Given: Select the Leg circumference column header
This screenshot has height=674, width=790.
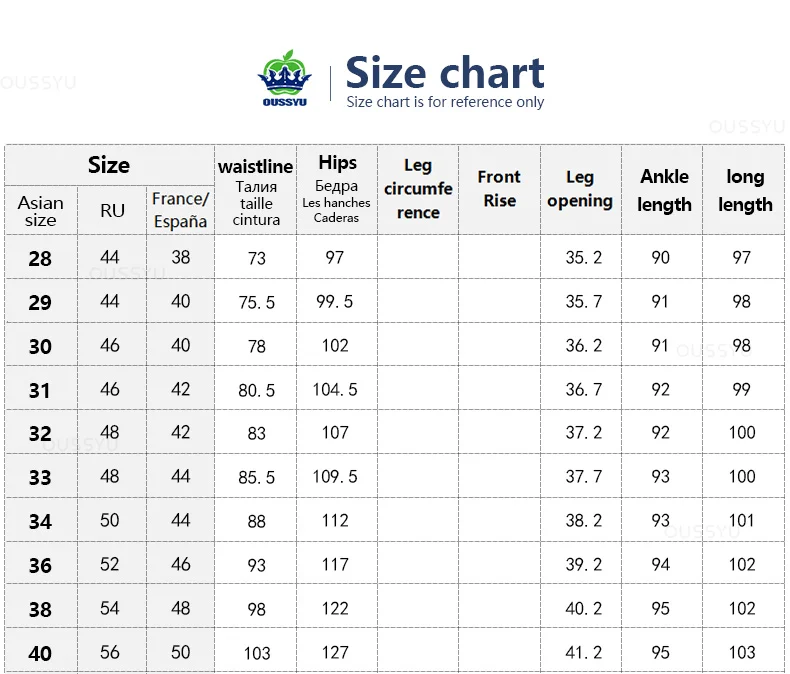Looking at the screenshot, I should click(x=418, y=189).
